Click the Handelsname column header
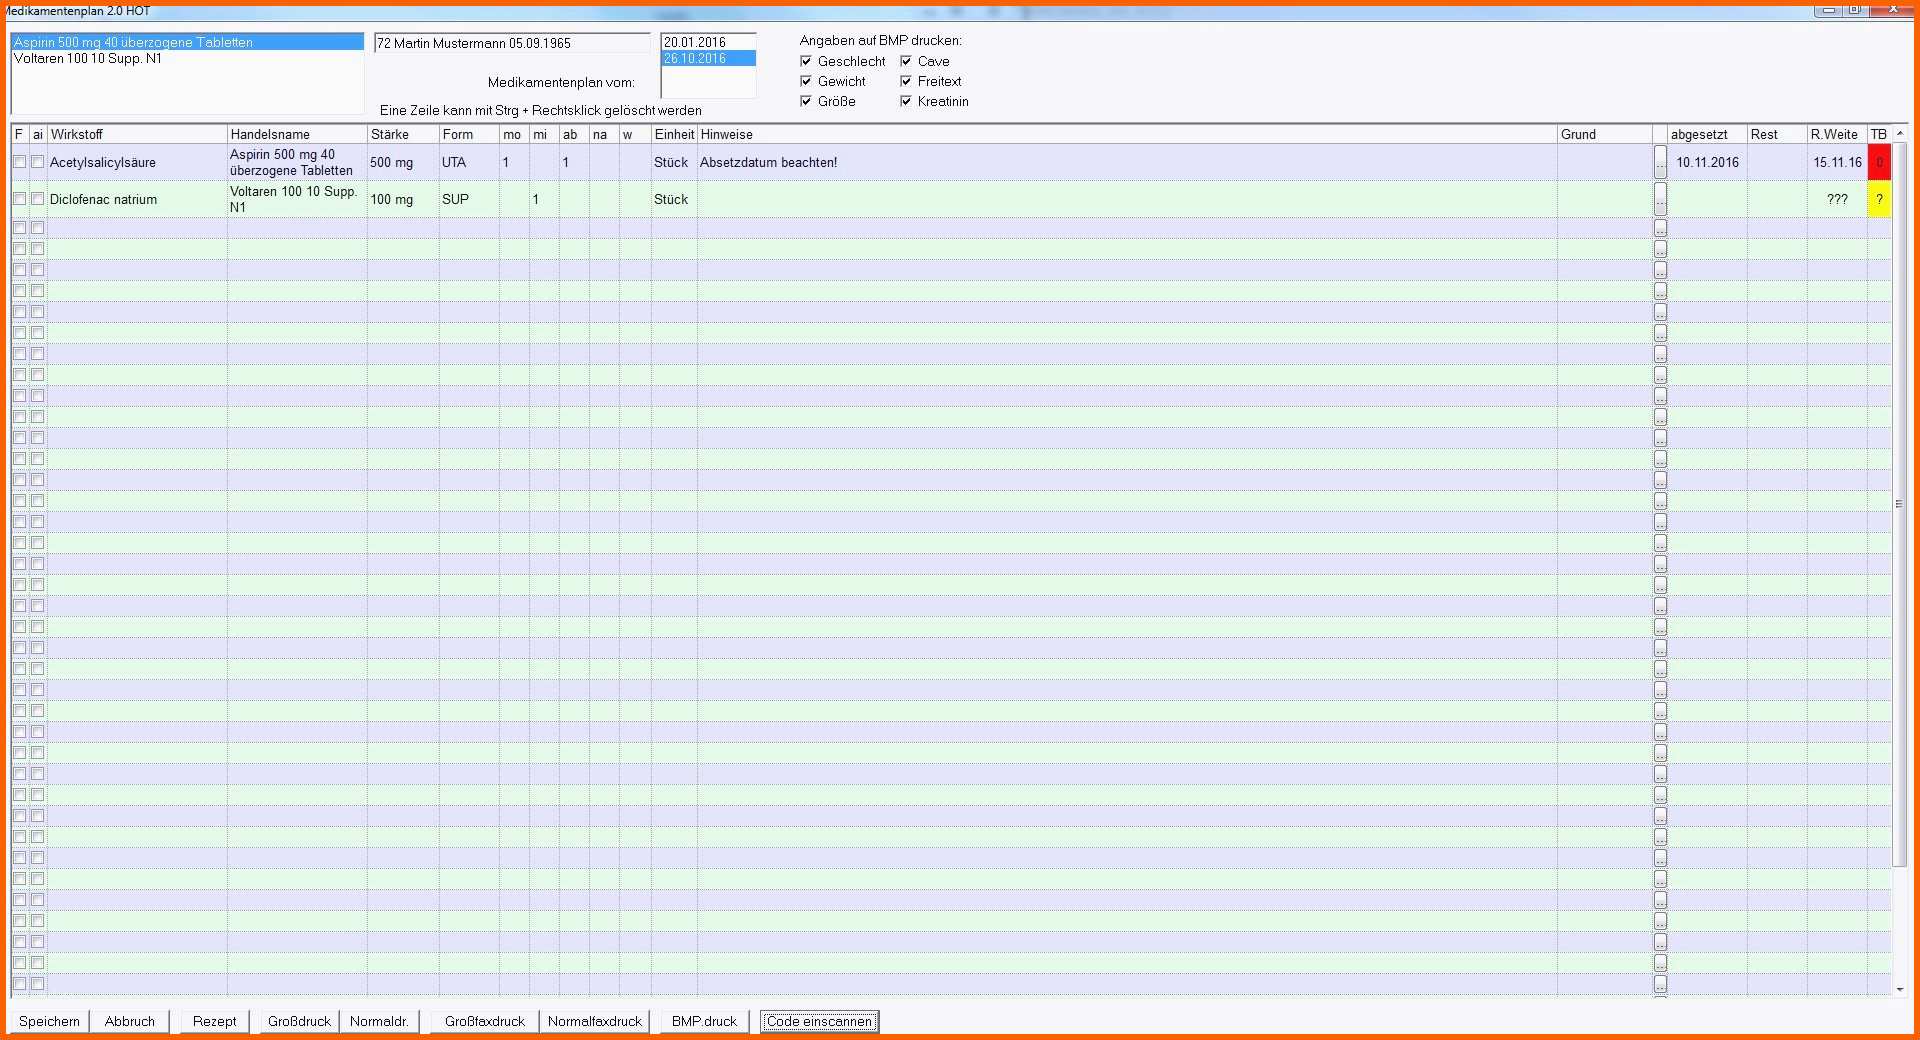 click(x=296, y=134)
